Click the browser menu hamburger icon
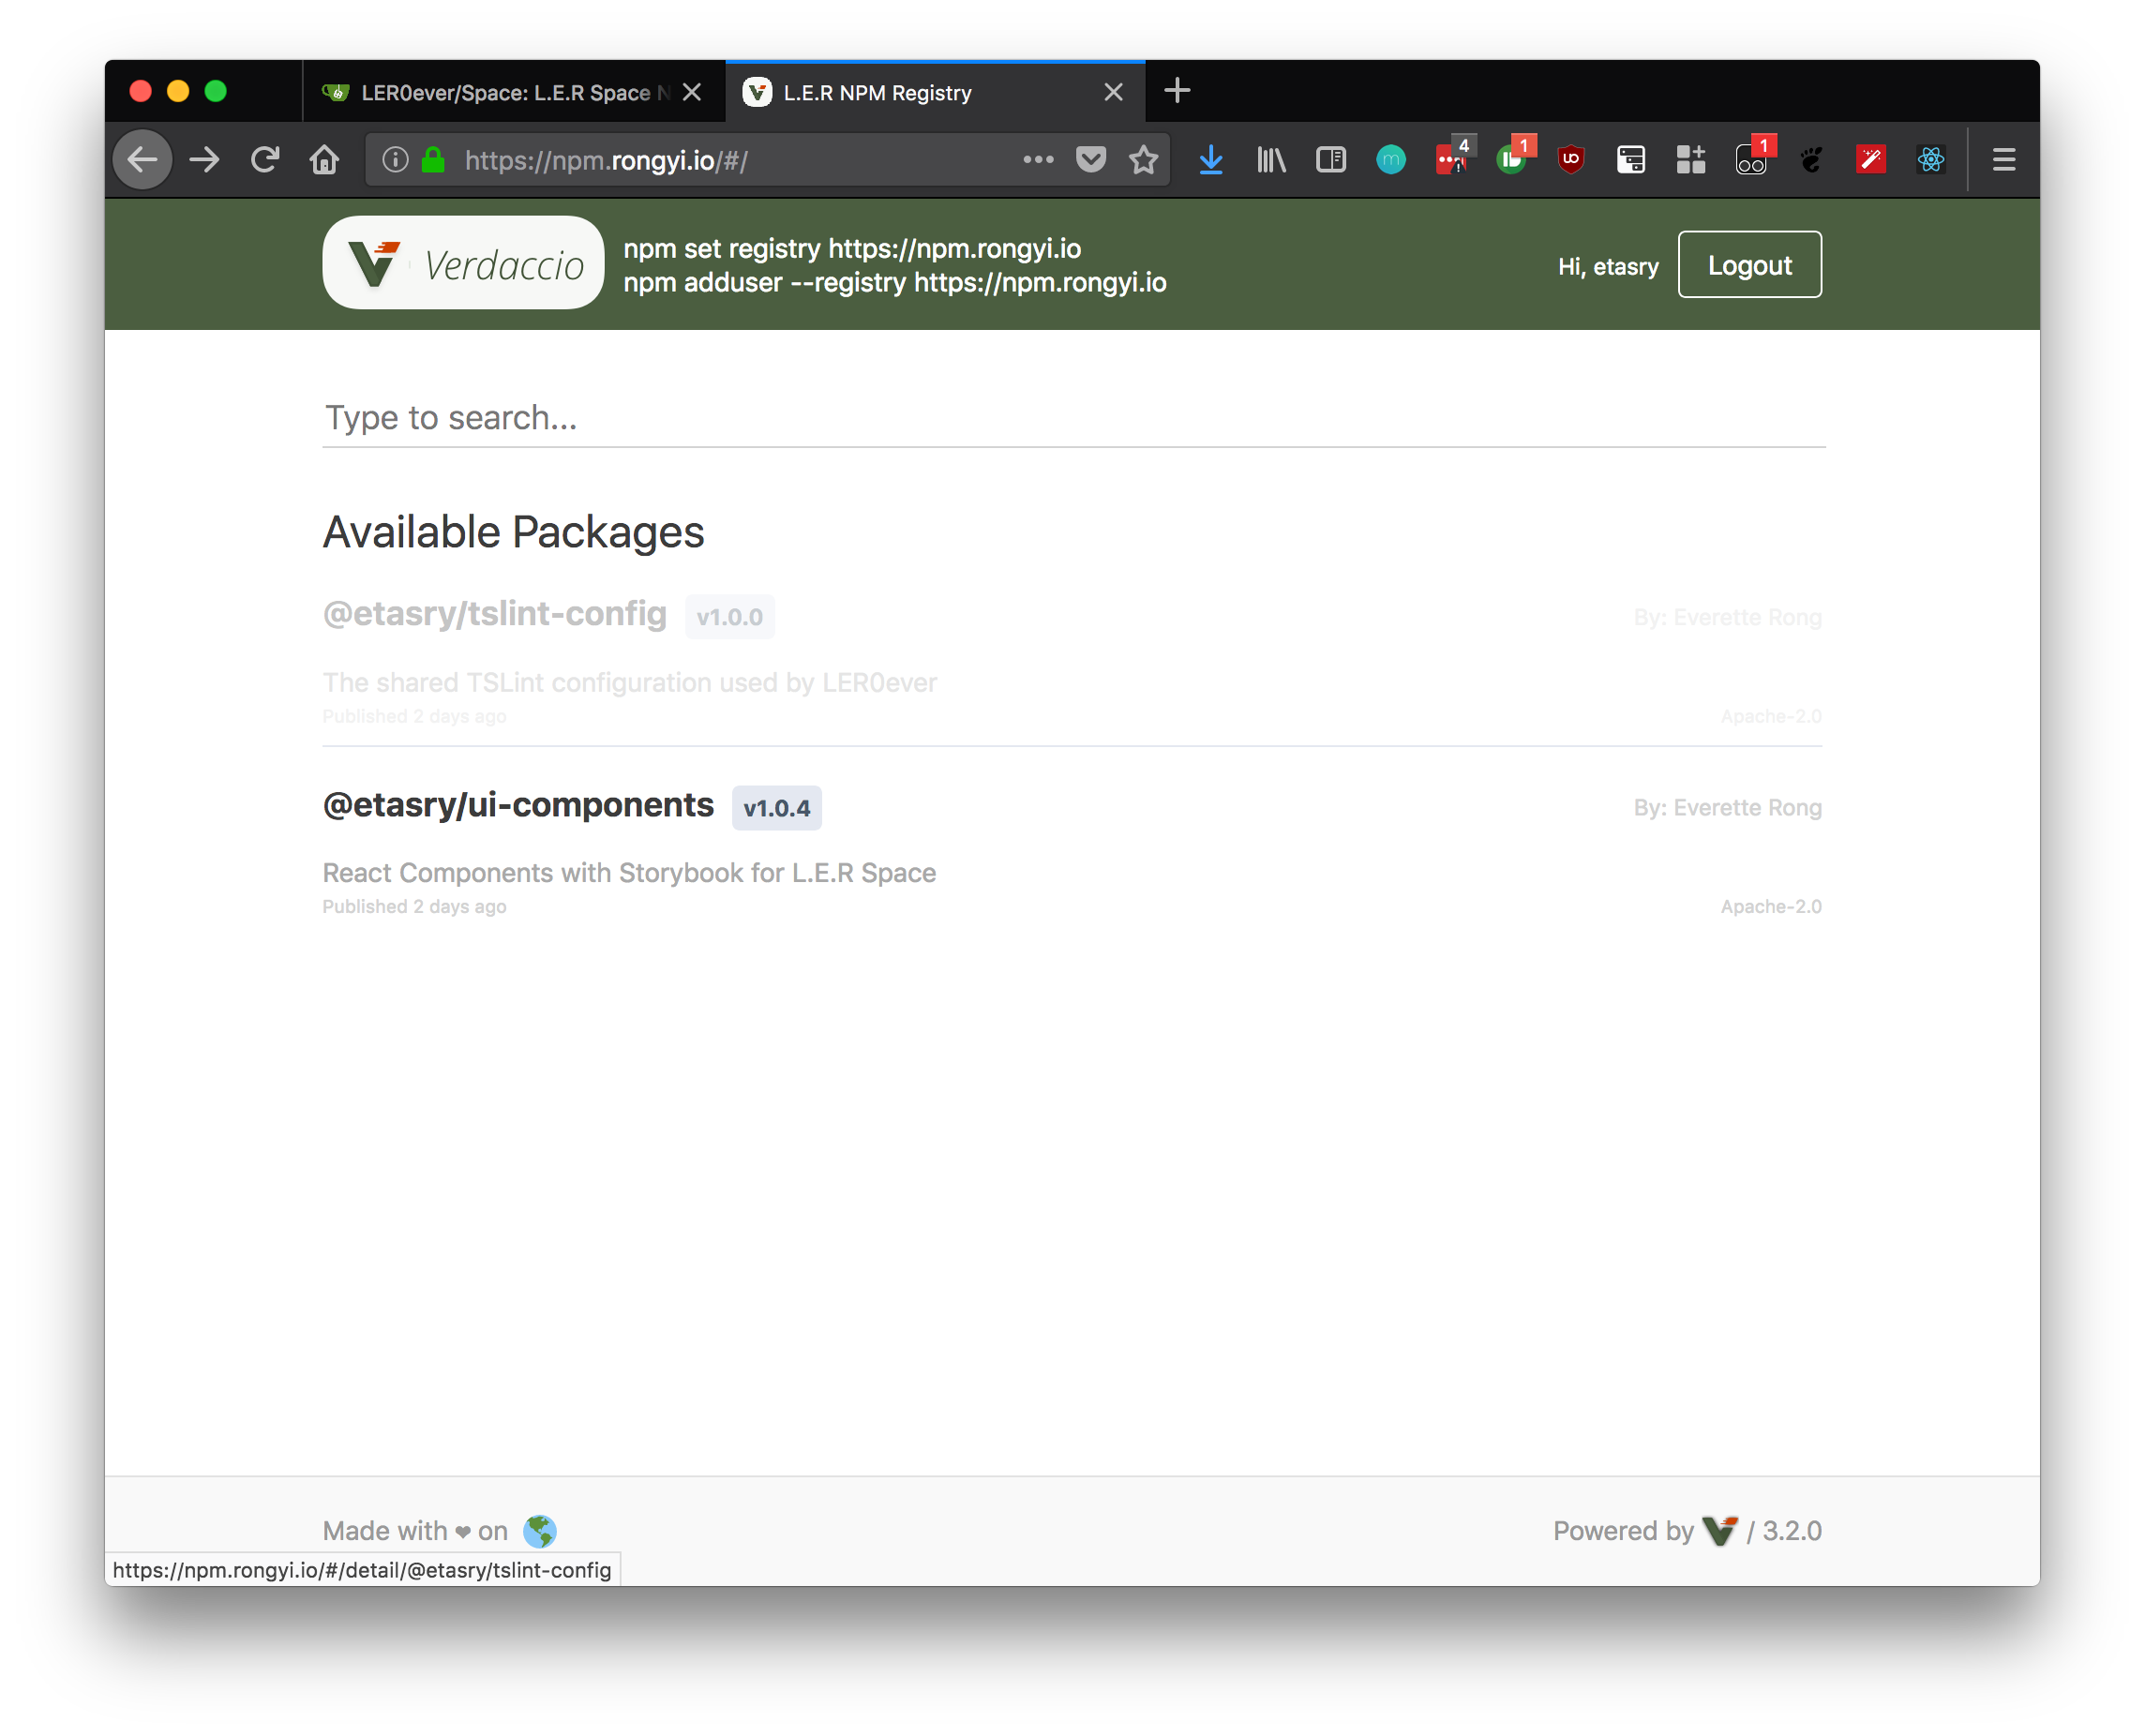Image resolution: width=2145 pixels, height=1736 pixels. [2003, 159]
